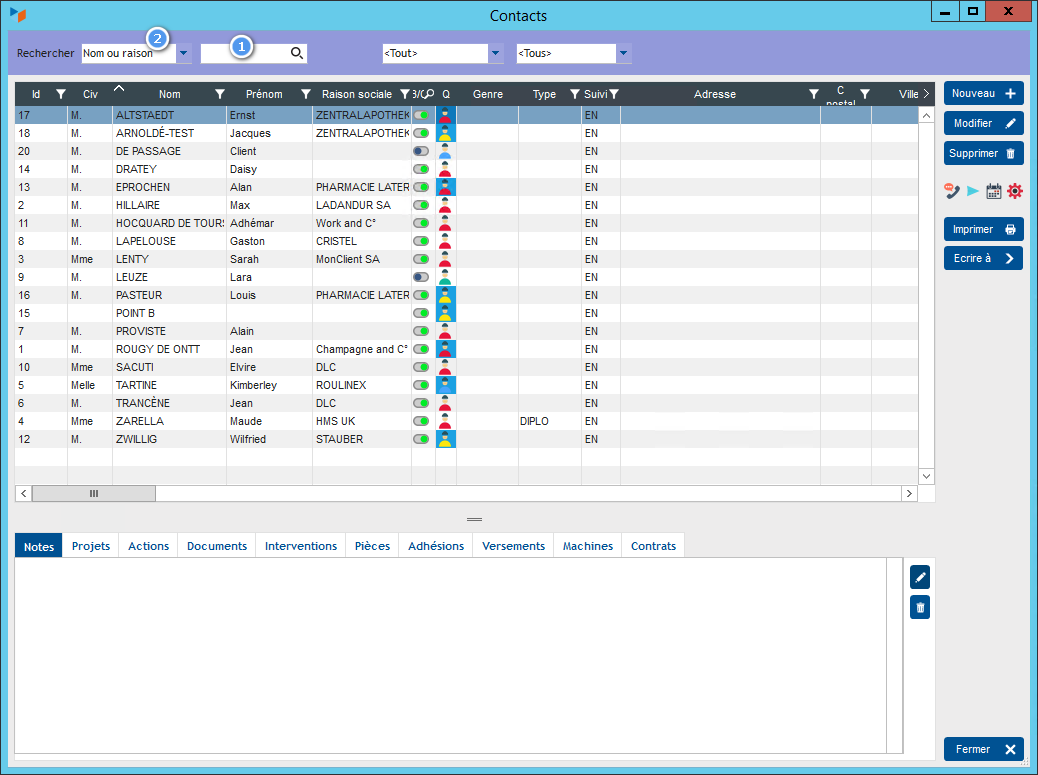1038x775 pixels.
Task: Toggle the switch for LEUZE row
Action: [421, 277]
